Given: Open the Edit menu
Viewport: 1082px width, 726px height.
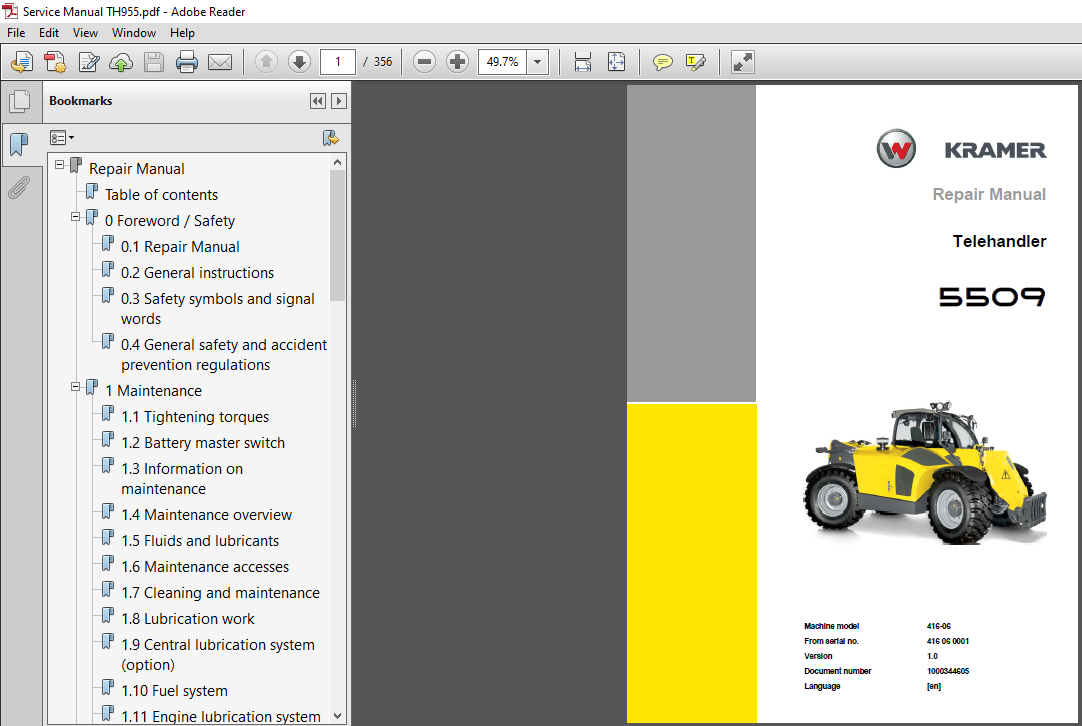Looking at the screenshot, I should [x=49, y=32].
